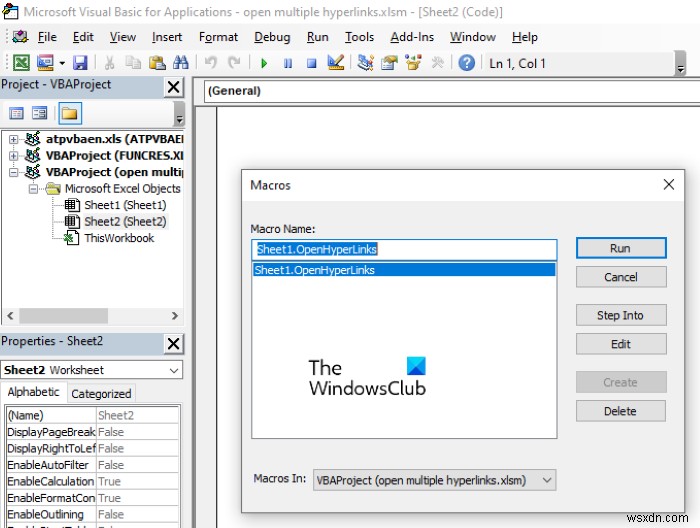This screenshot has width=700, height=528.
Task: Expand the VBAProject (FUNCRES) node
Action: tap(13, 156)
